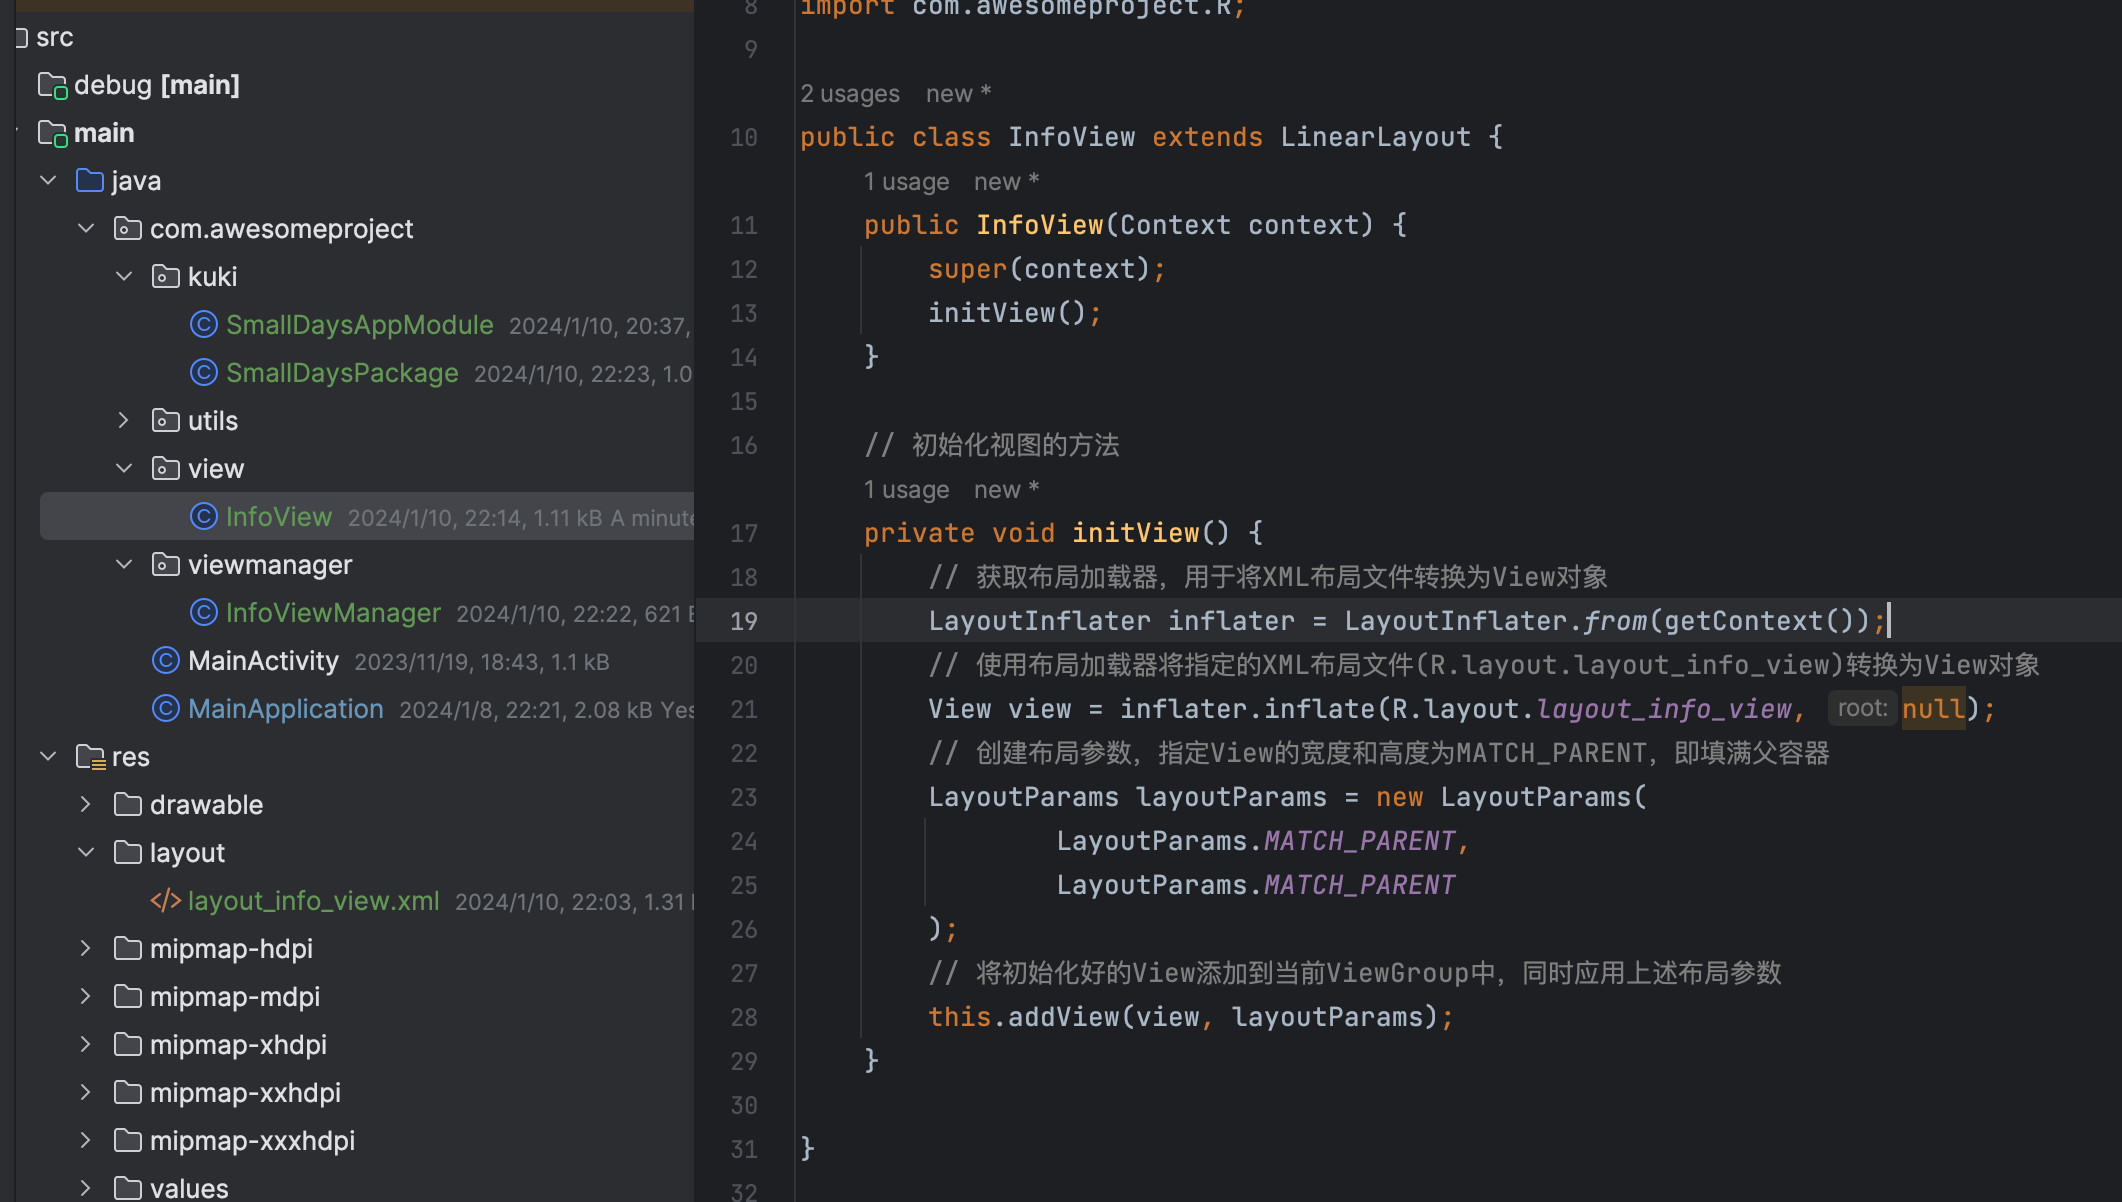Expand the mipmap-xxxhdpi folder chevron

coord(86,1141)
